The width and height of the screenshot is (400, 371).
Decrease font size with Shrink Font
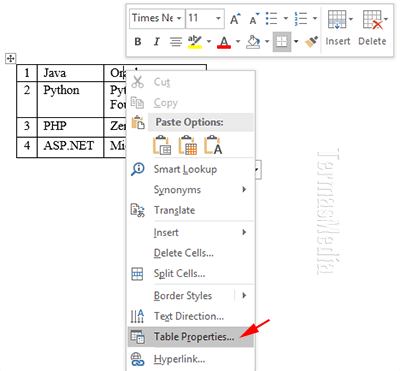click(254, 18)
